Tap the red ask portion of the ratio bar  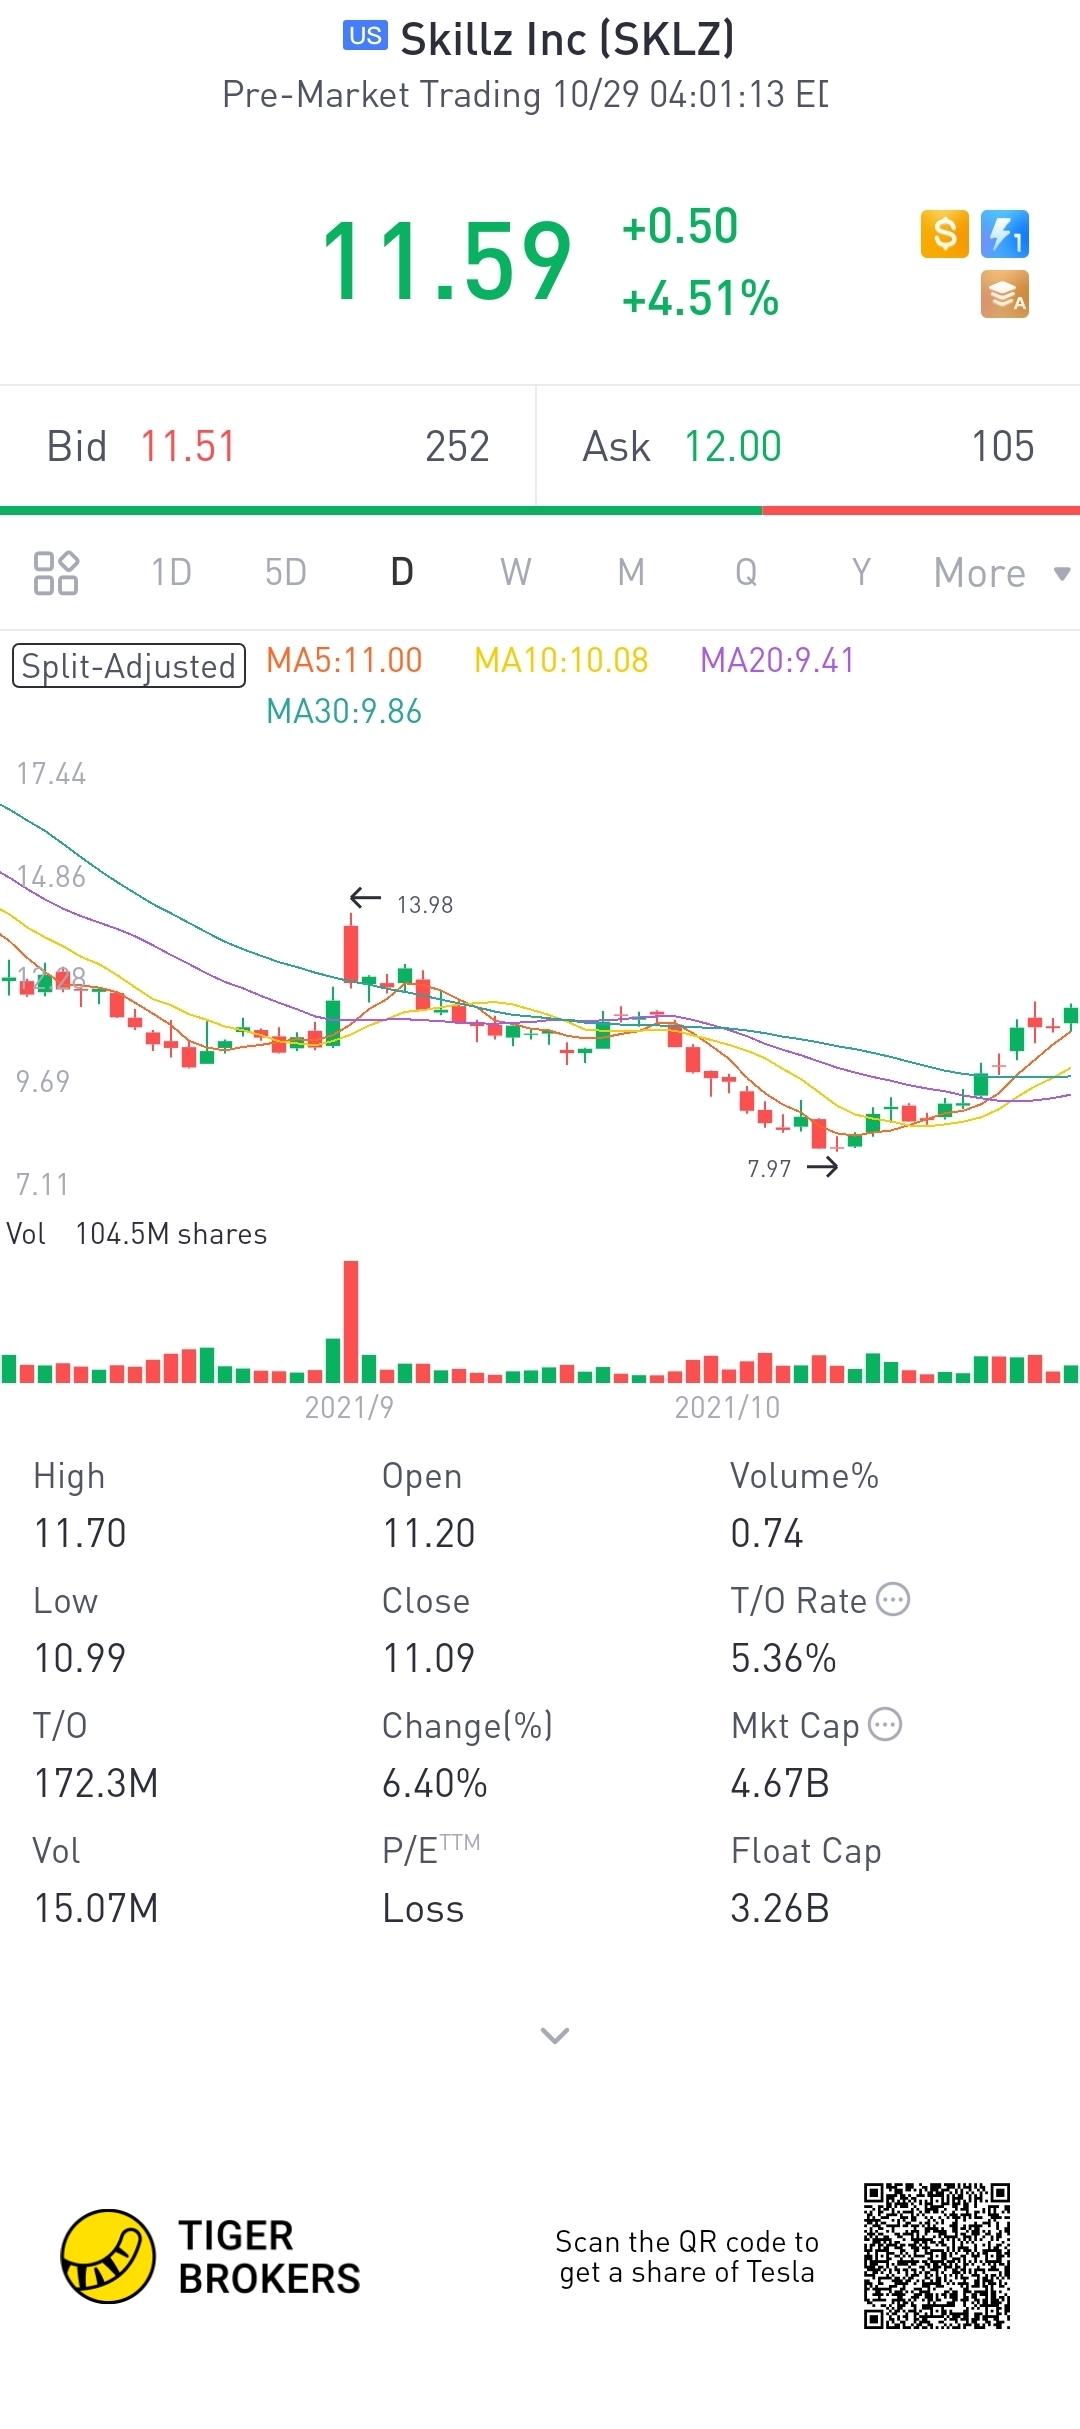pos(921,510)
